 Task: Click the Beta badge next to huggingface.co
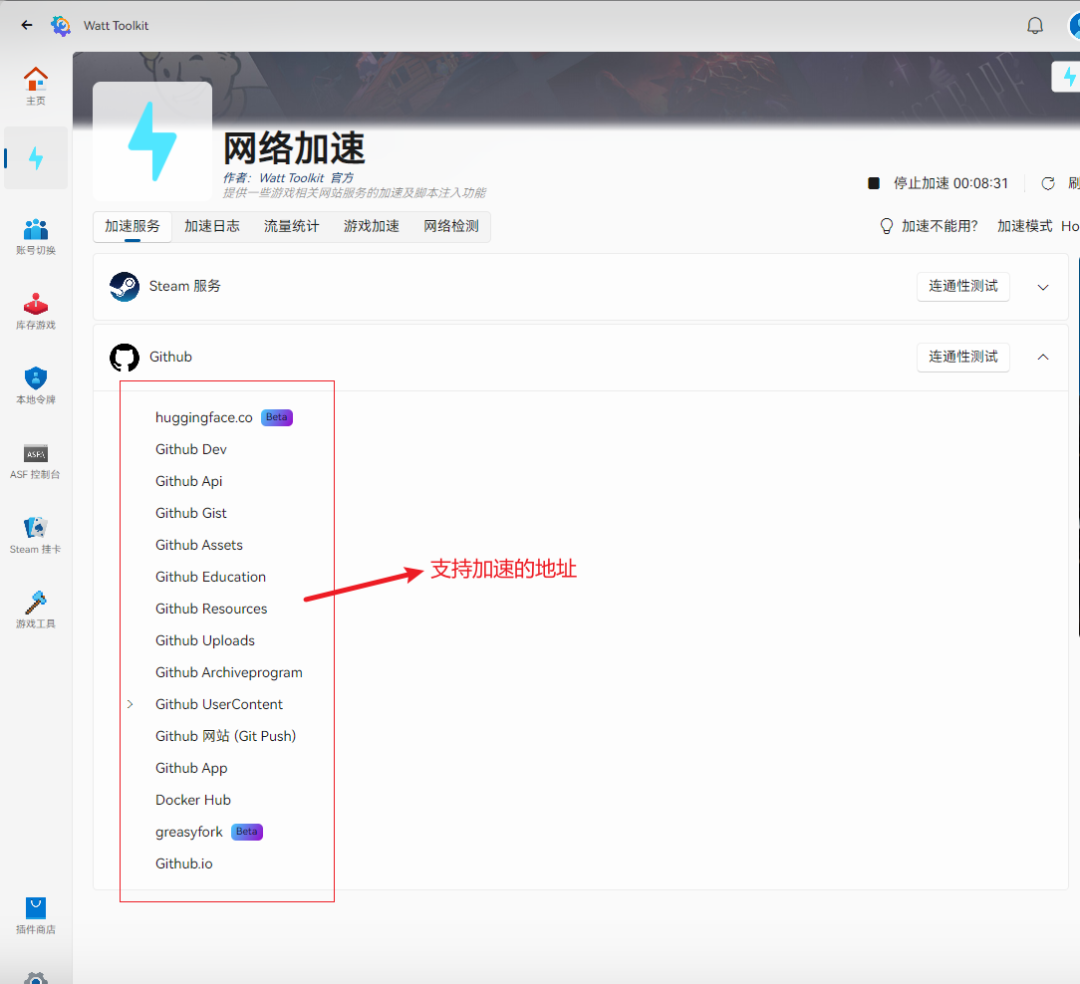277,417
